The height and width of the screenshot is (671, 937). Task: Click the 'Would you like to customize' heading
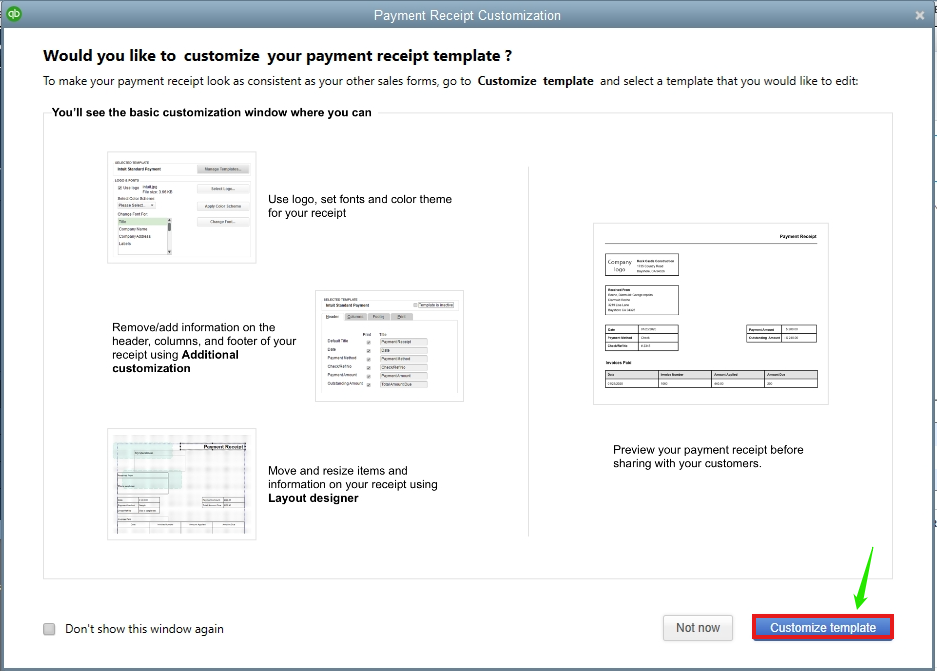click(277, 56)
